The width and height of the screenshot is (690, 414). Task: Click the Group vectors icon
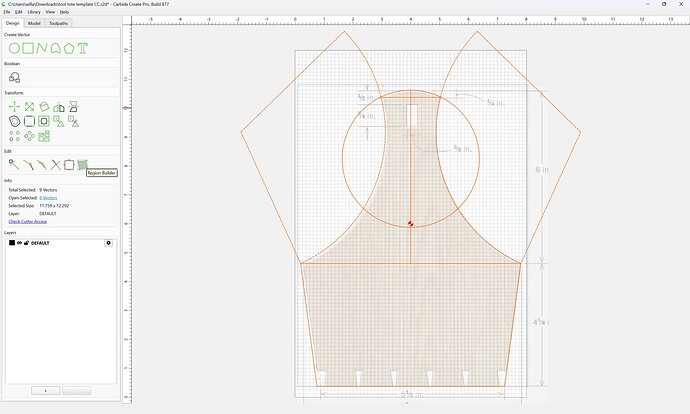[59, 121]
